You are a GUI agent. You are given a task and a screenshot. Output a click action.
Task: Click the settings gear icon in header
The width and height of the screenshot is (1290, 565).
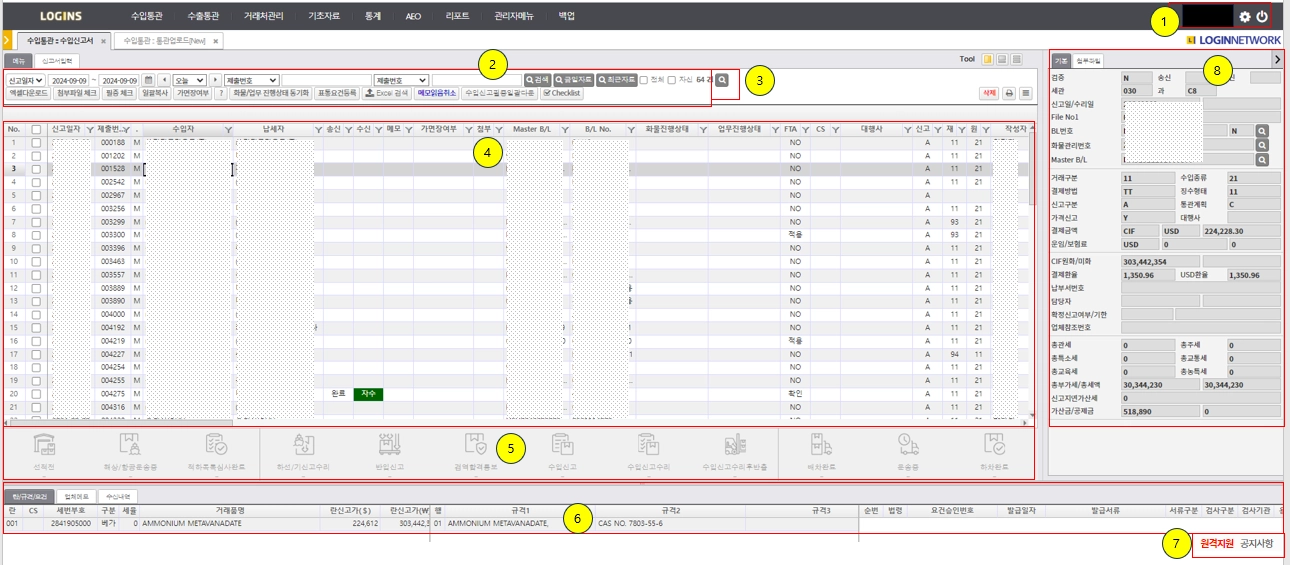tap(1245, 17)
